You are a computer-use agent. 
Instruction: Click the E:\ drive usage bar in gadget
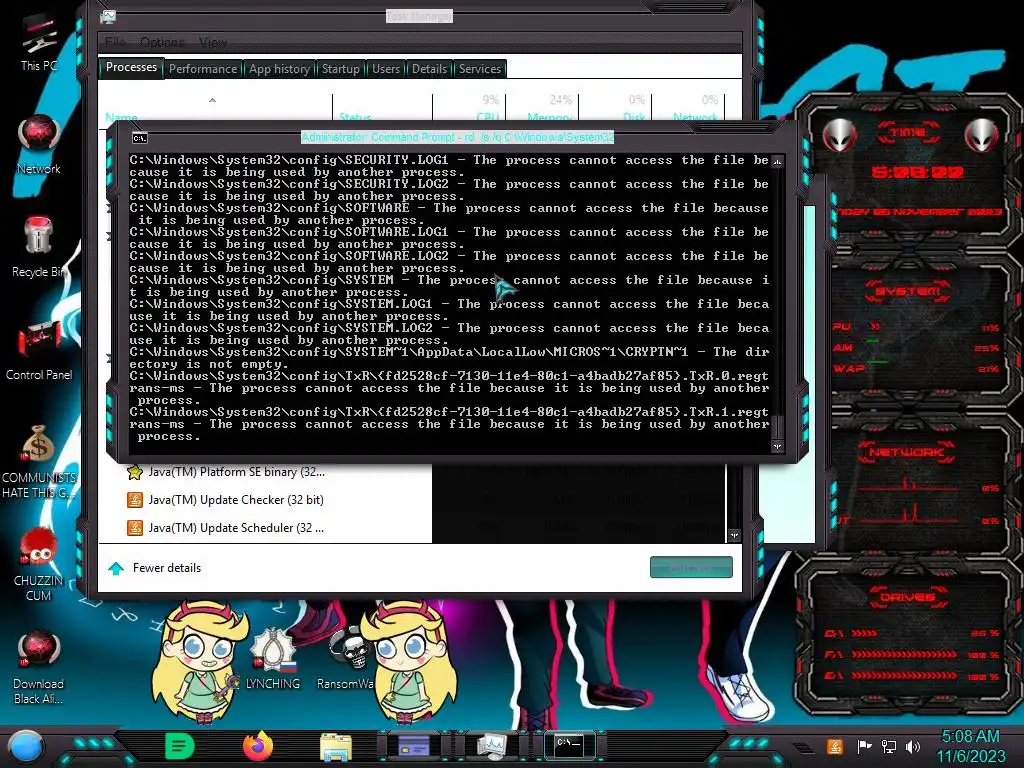(904, 676)
